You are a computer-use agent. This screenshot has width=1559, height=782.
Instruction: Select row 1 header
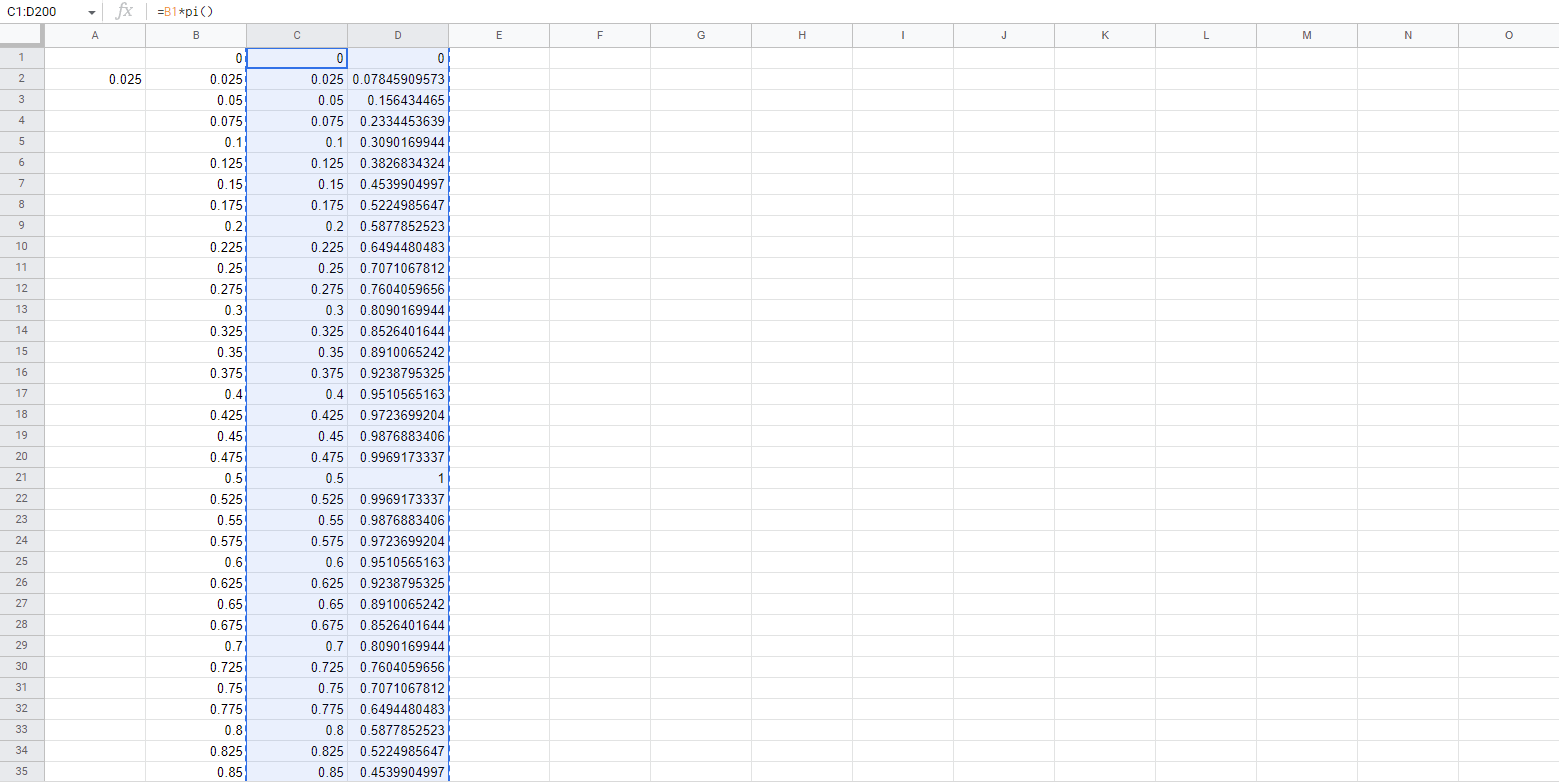tap(21, 57)
